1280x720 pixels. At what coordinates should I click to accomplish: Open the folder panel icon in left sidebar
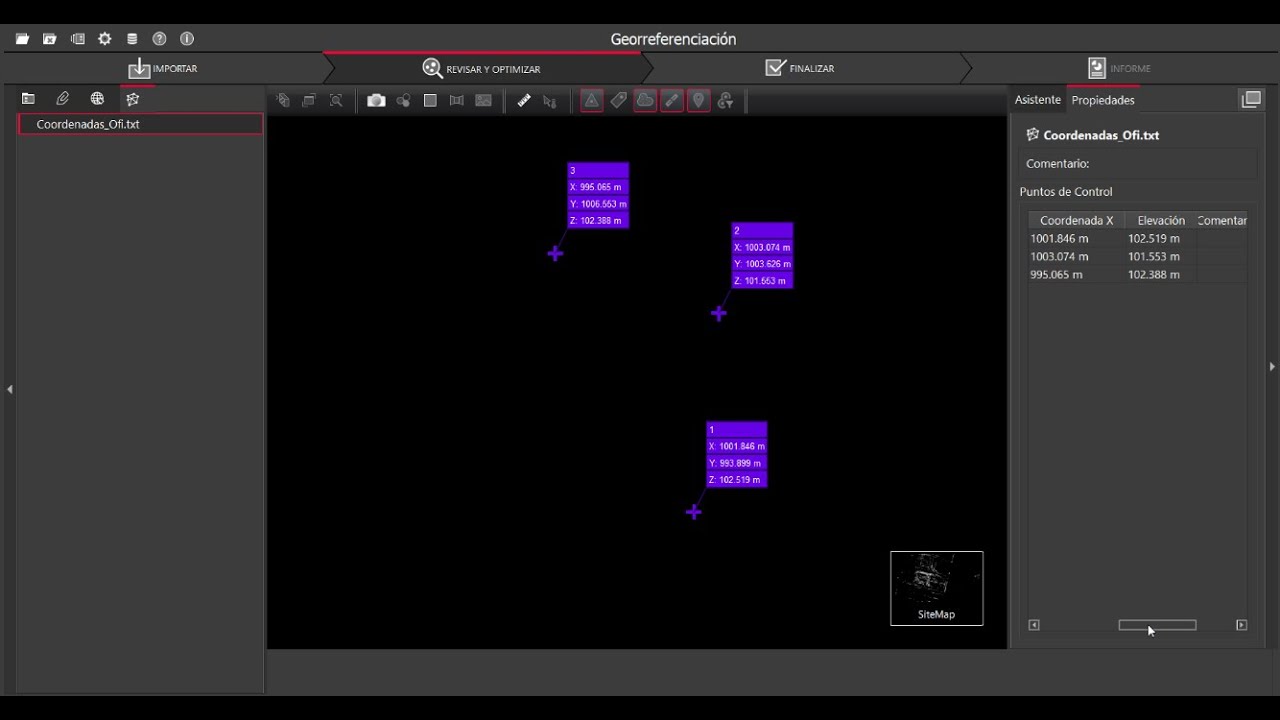28,99
